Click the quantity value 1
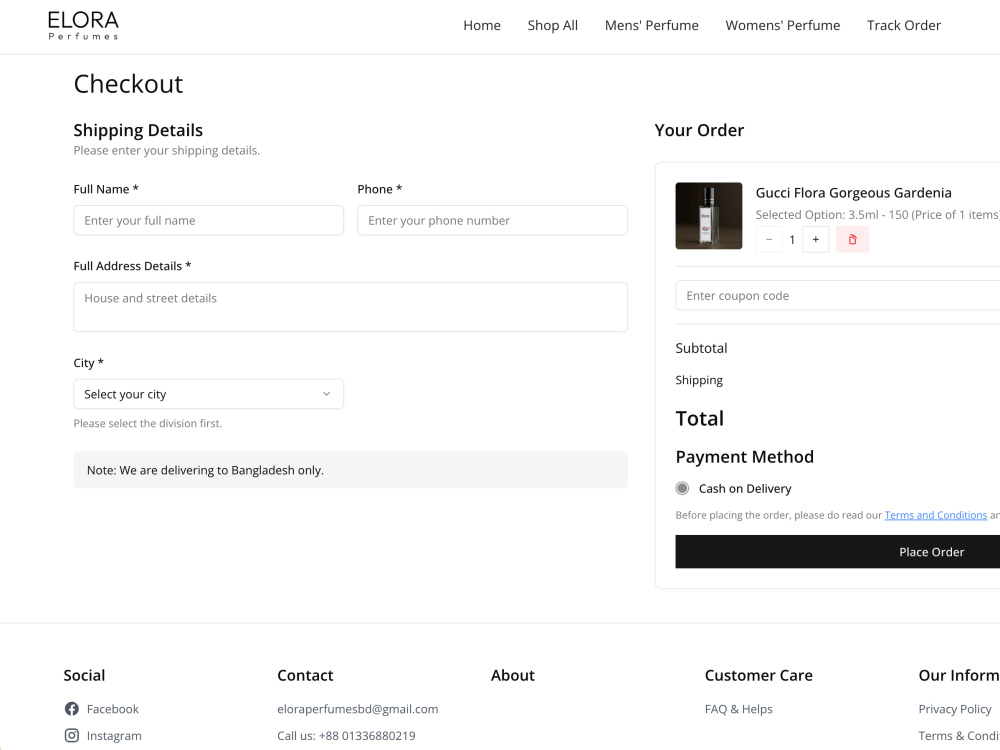1000x750 pixels. click(792, 240)
